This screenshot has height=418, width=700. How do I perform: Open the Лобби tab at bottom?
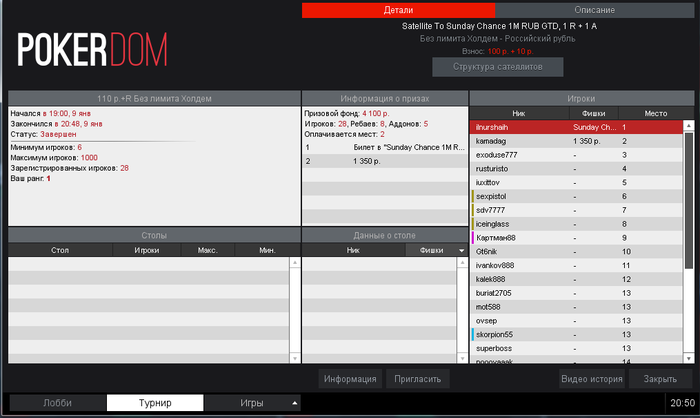(58, 403)
